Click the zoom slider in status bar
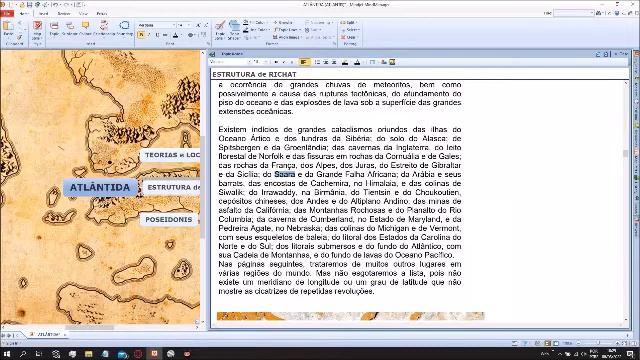640x360 pixels. [x=598, y=343]
